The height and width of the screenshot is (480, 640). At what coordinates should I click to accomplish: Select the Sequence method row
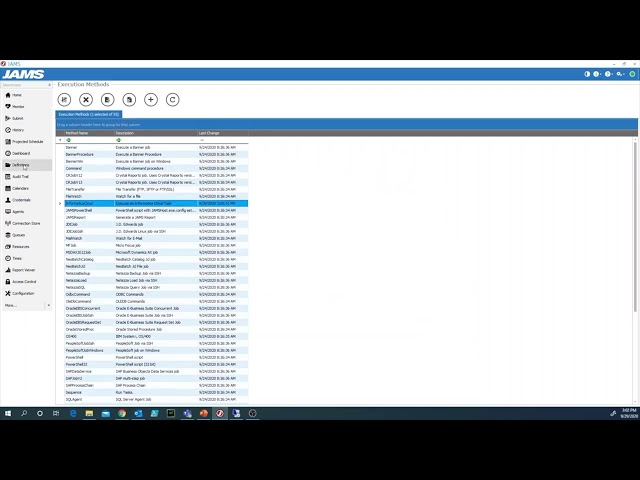pyautogui.click(x=156, y=392)
